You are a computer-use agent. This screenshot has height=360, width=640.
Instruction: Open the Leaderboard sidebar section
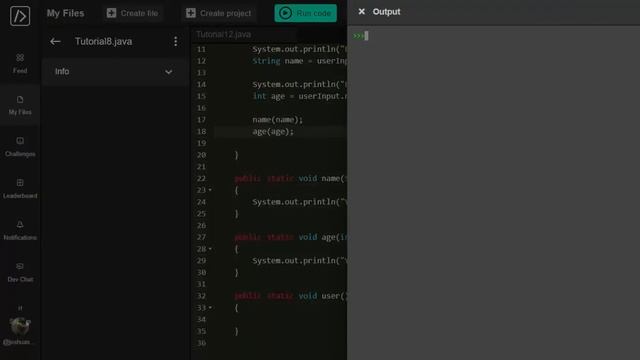[20, 189]
